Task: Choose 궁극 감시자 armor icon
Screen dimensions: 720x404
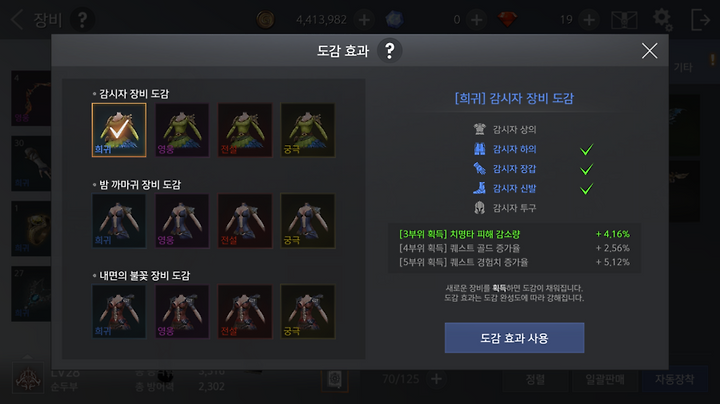Action: (x=308, y=130)
